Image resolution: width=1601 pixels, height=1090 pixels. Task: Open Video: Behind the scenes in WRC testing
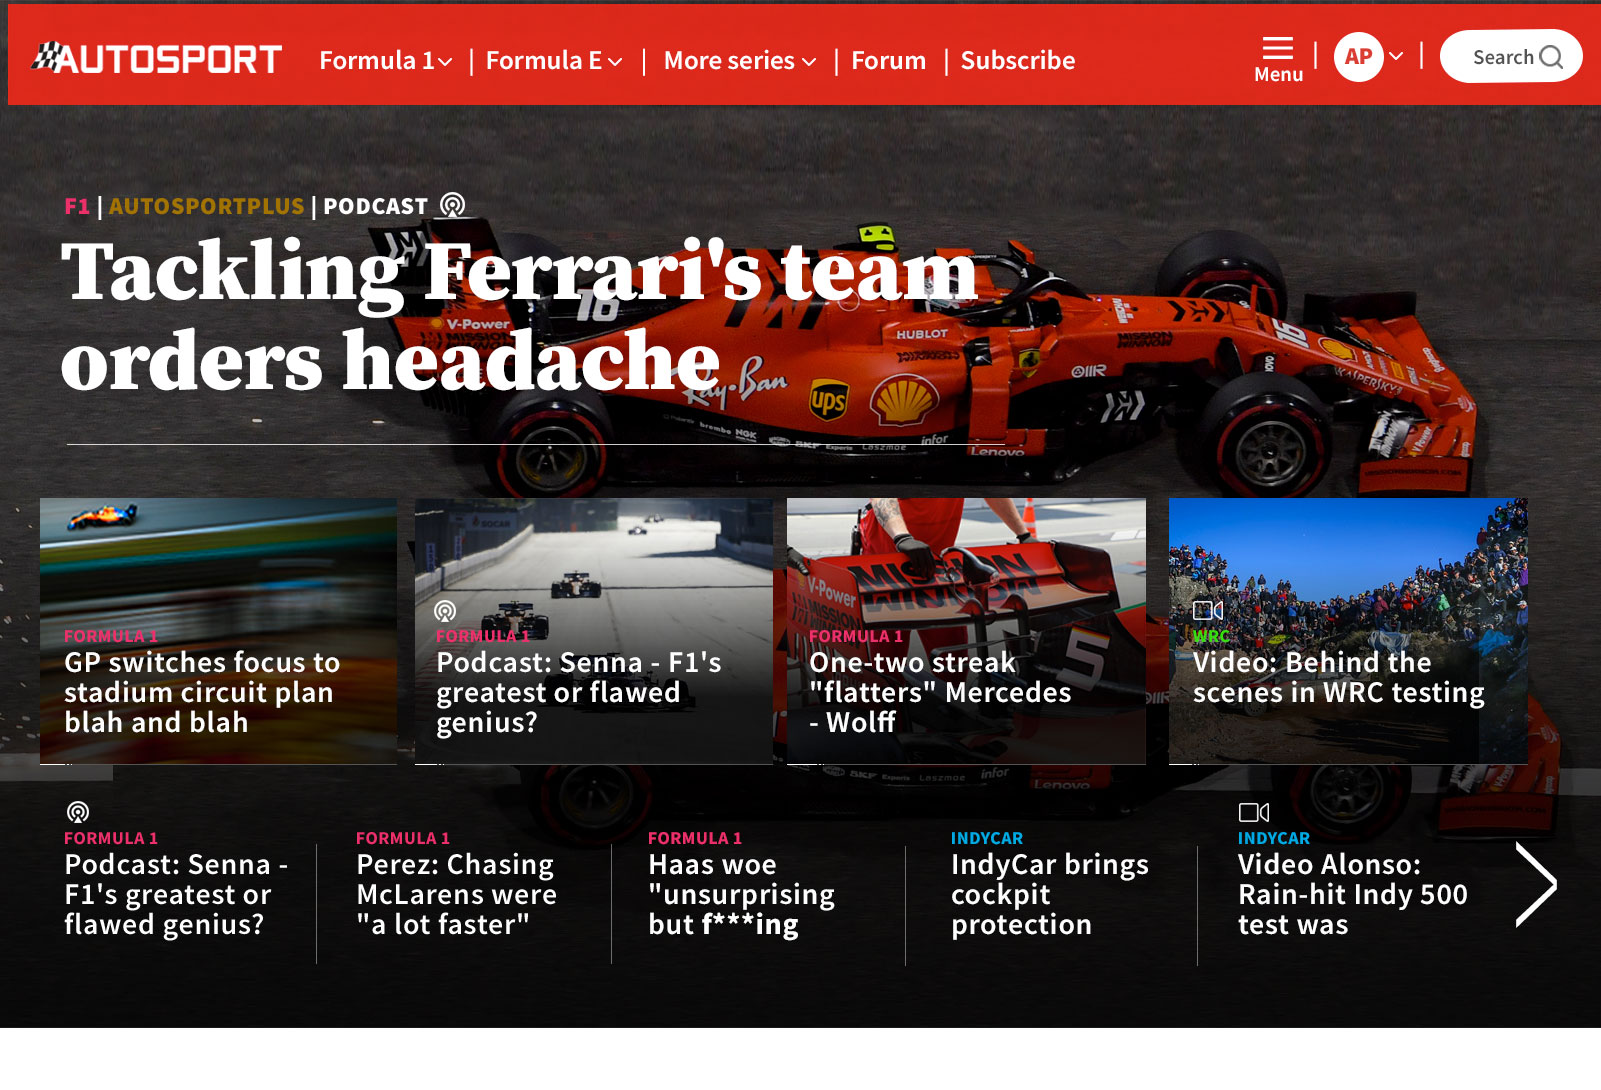click(1348, 631)
